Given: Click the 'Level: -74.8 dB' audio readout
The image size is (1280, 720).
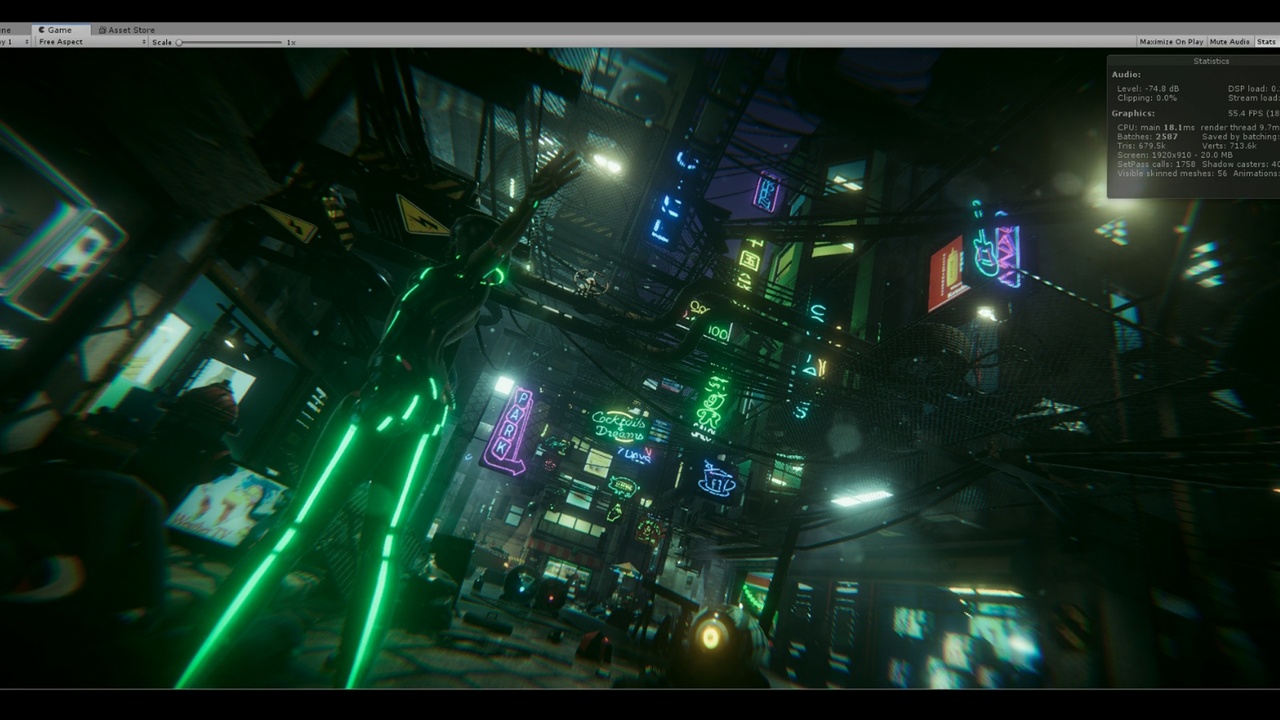Looking at the screenshot, I should coord(1148,88).
